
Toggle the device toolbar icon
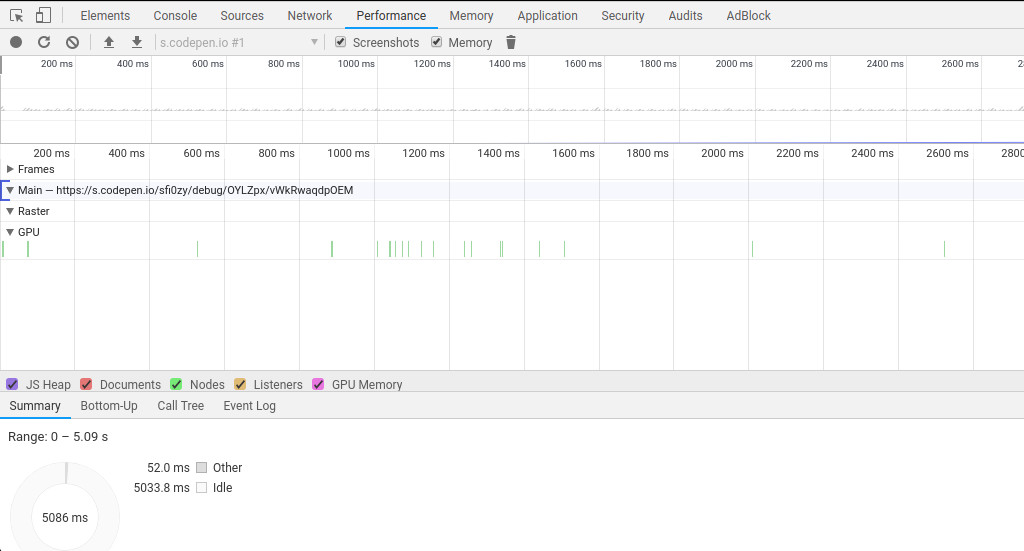click(43, 15)
